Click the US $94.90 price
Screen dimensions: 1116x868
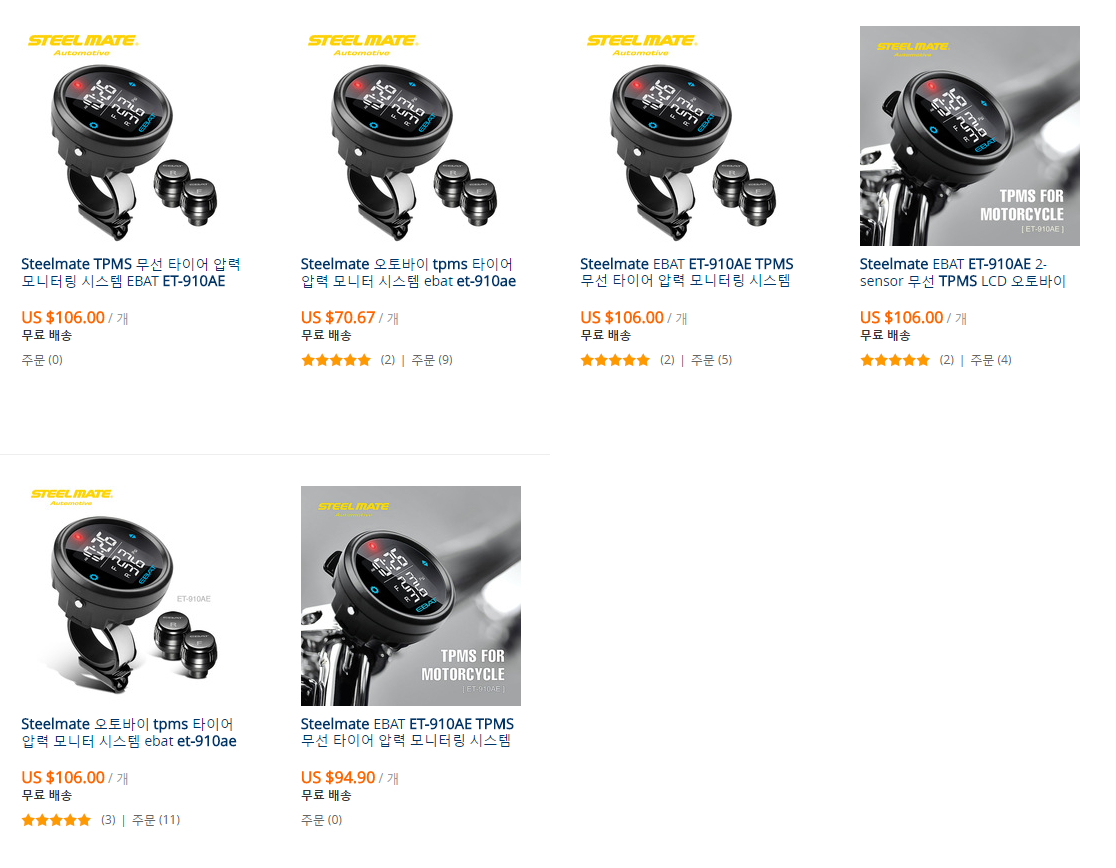[x=338, y=778]
